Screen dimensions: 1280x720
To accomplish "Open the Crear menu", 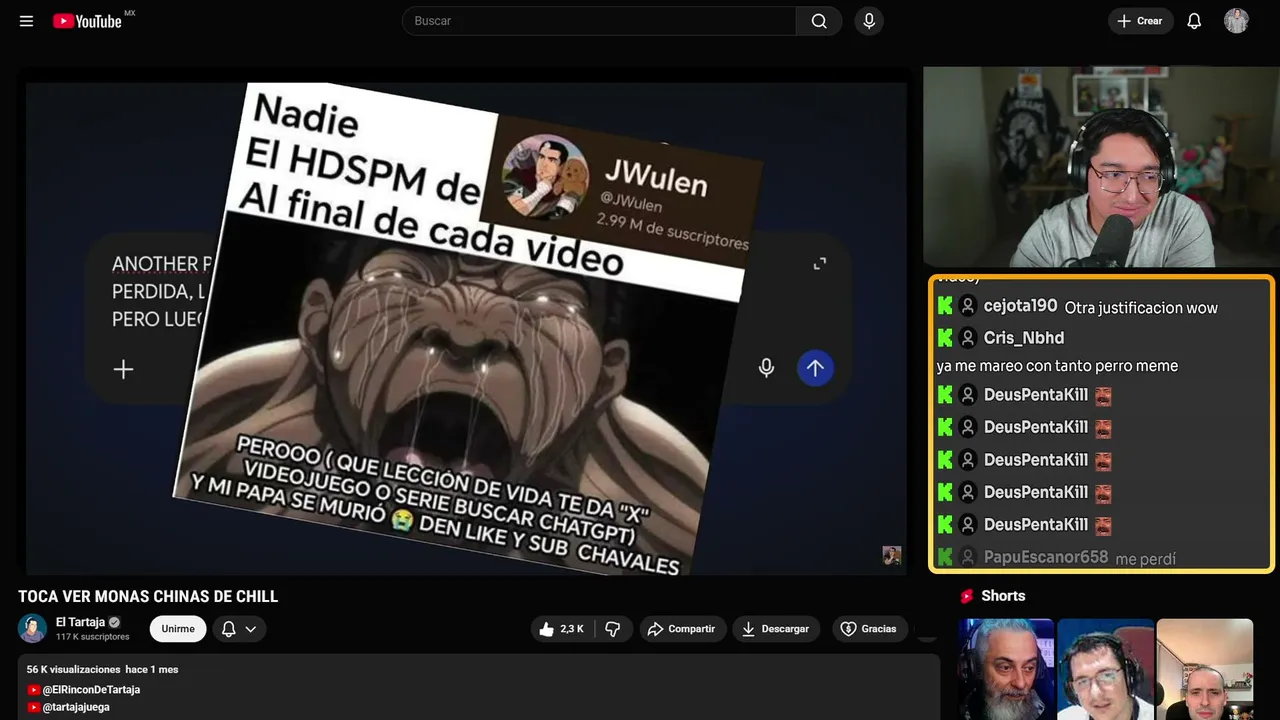I will coord(1140,21).
